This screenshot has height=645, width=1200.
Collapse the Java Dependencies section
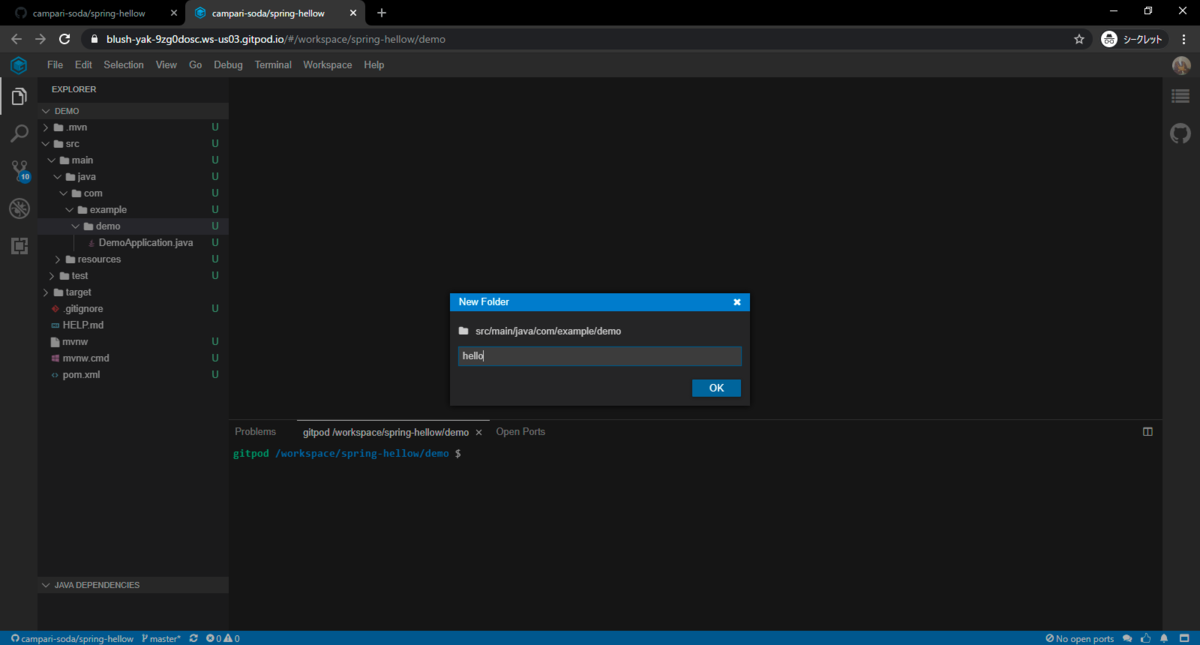click(x=45, y=585)
